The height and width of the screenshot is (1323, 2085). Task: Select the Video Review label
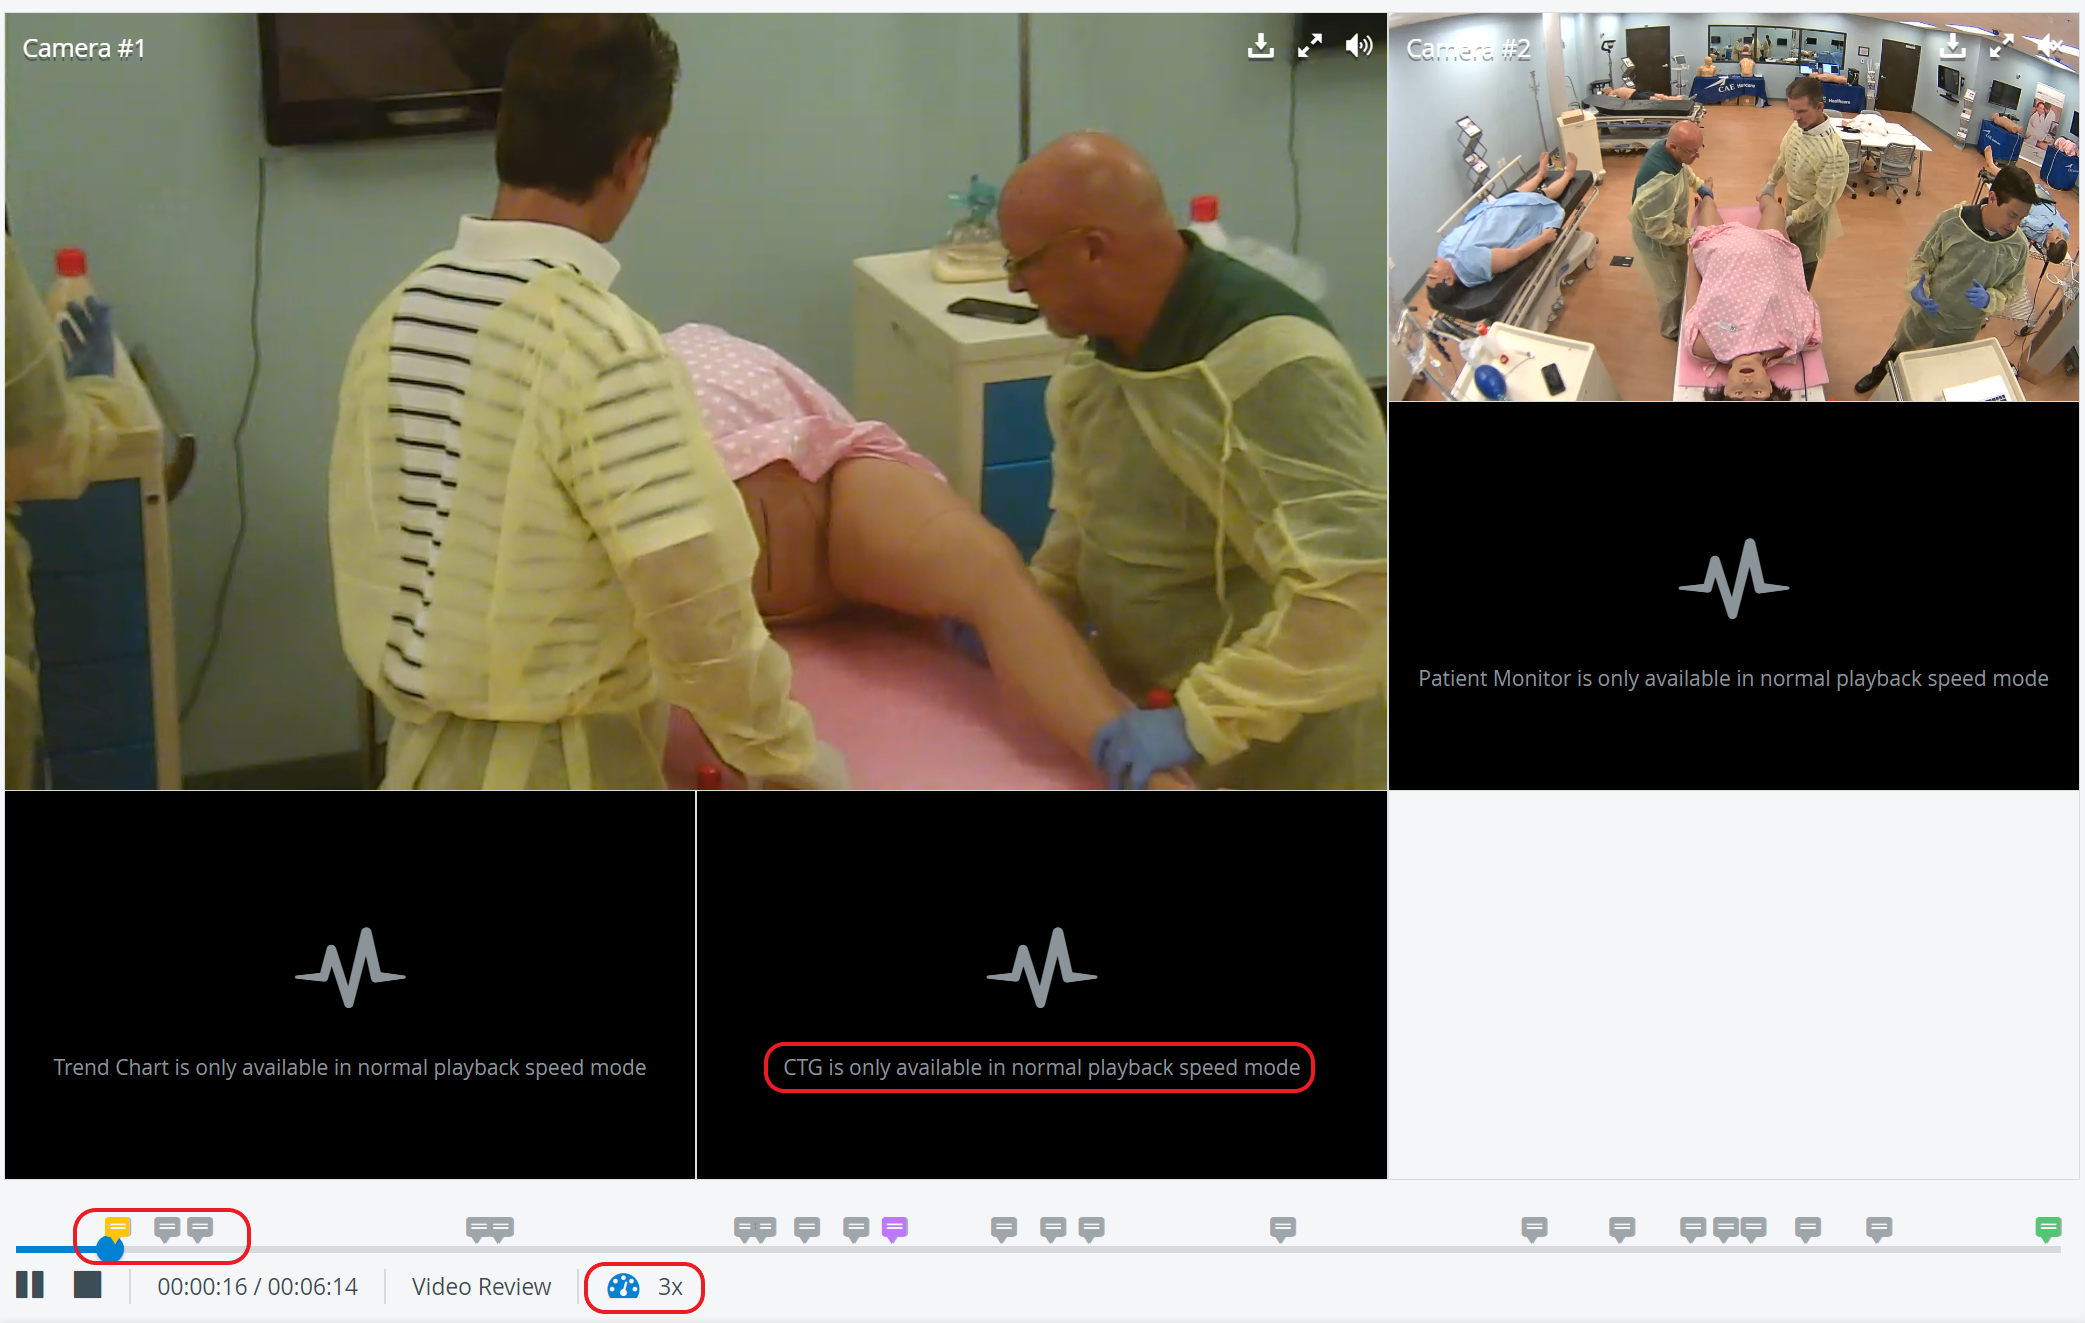(481, 1287)
